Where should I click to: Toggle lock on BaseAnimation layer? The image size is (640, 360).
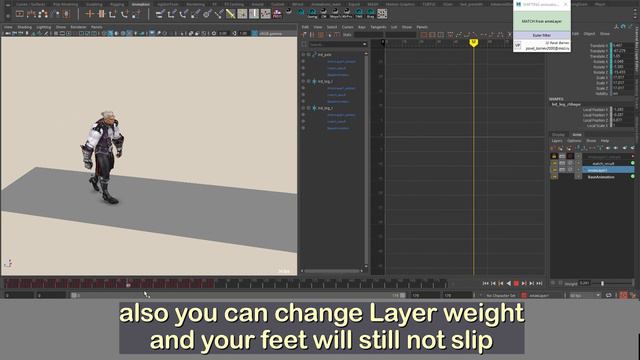click(554, 177)
